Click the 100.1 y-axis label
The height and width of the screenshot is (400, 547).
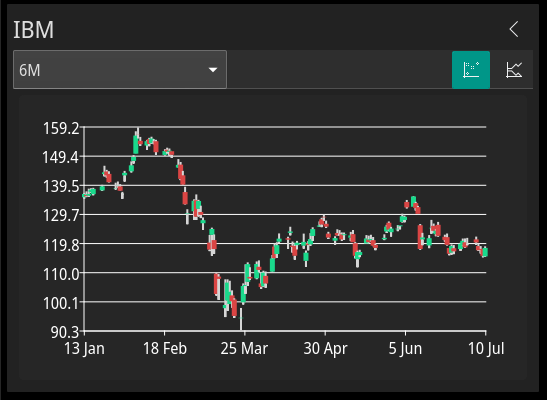[x=61, y=303]
